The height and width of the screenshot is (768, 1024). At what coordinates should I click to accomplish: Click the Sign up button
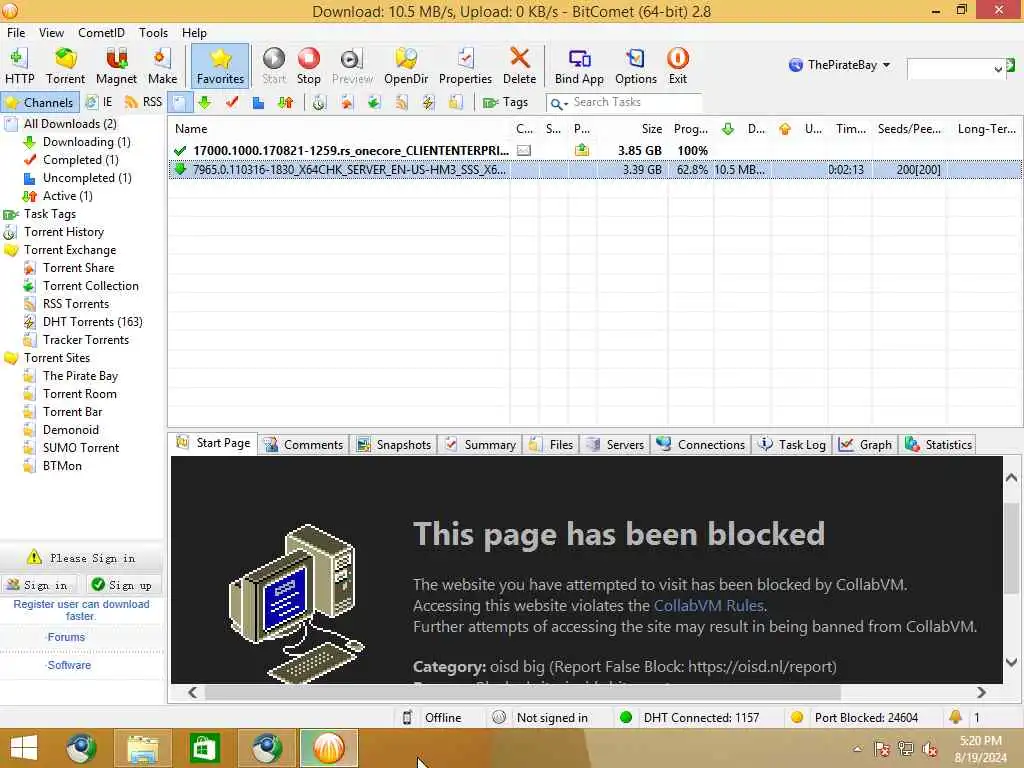tap(122, 585)
